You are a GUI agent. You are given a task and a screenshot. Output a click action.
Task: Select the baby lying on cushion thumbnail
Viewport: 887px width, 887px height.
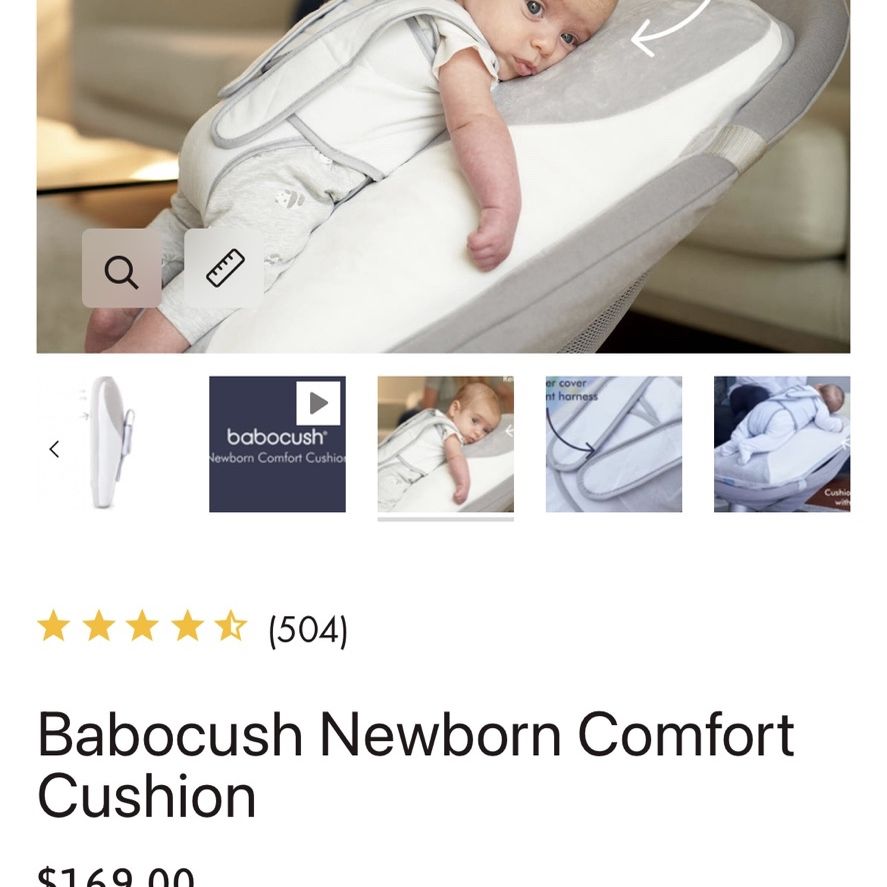(446, 444)
